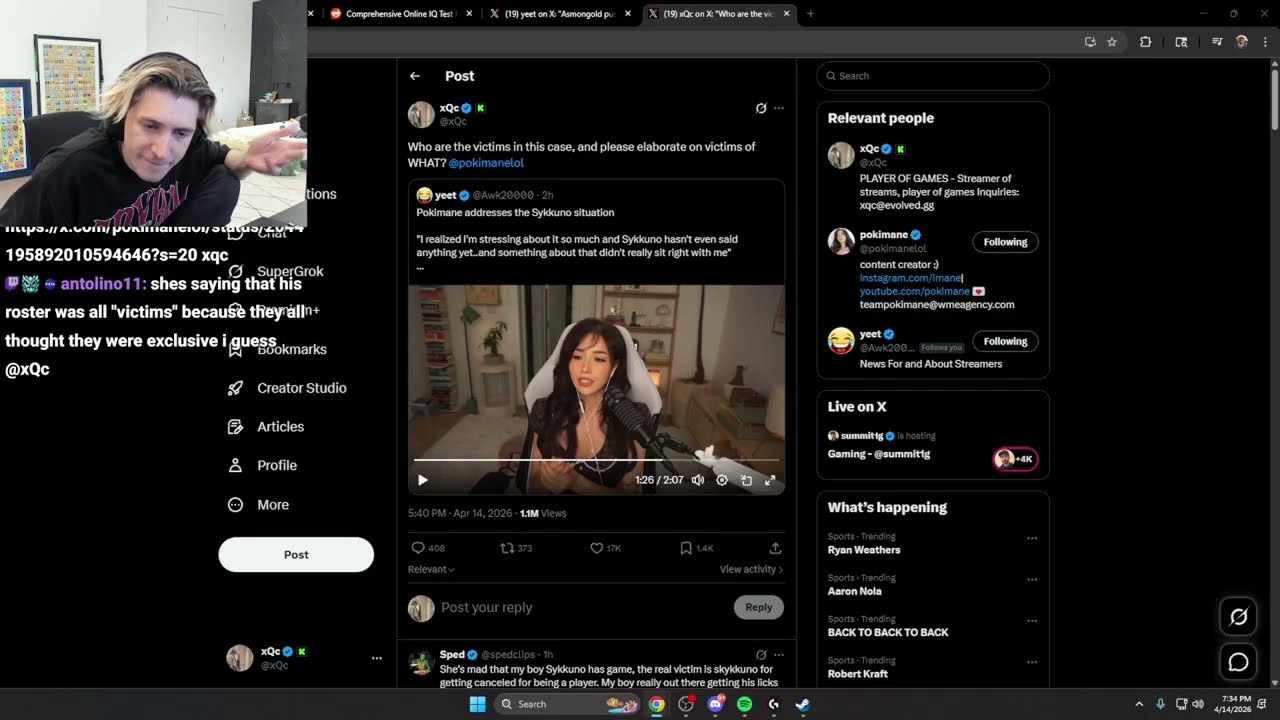Open options for Robert Kraft trend
The height and width of the screenshot is (720, 1280).
coord(1032,662)
